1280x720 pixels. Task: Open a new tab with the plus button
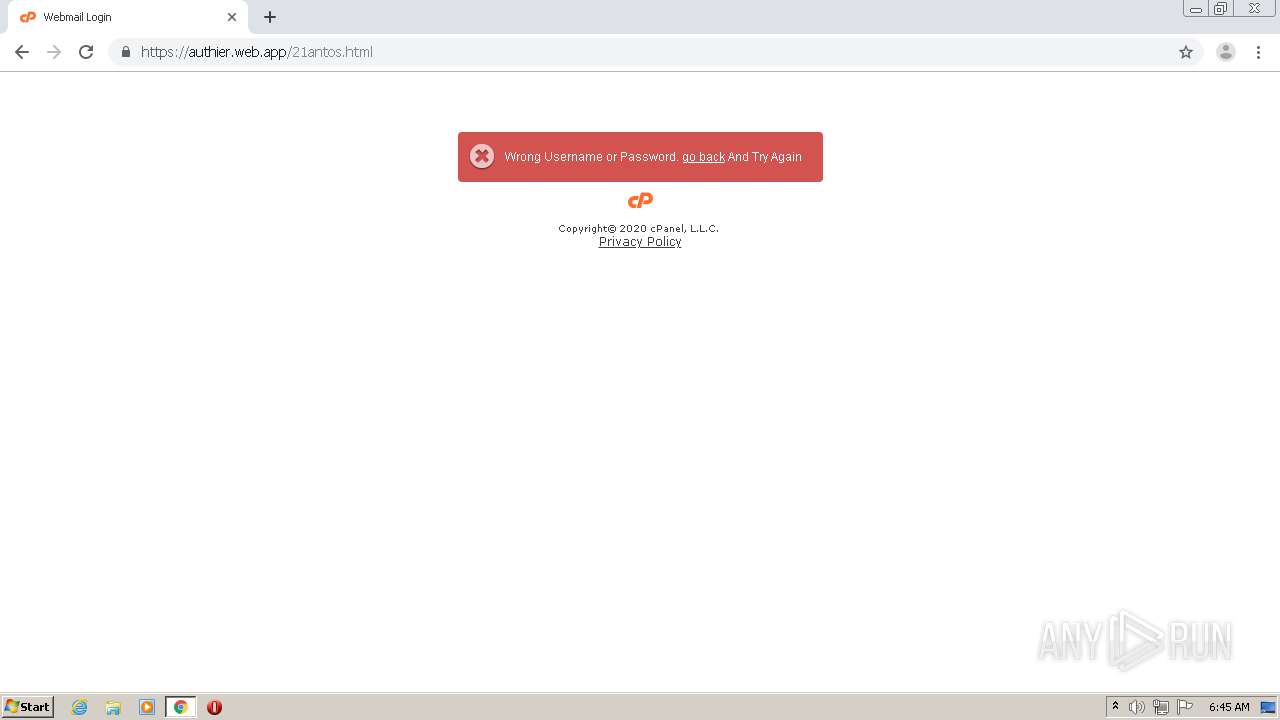point(270,17)
